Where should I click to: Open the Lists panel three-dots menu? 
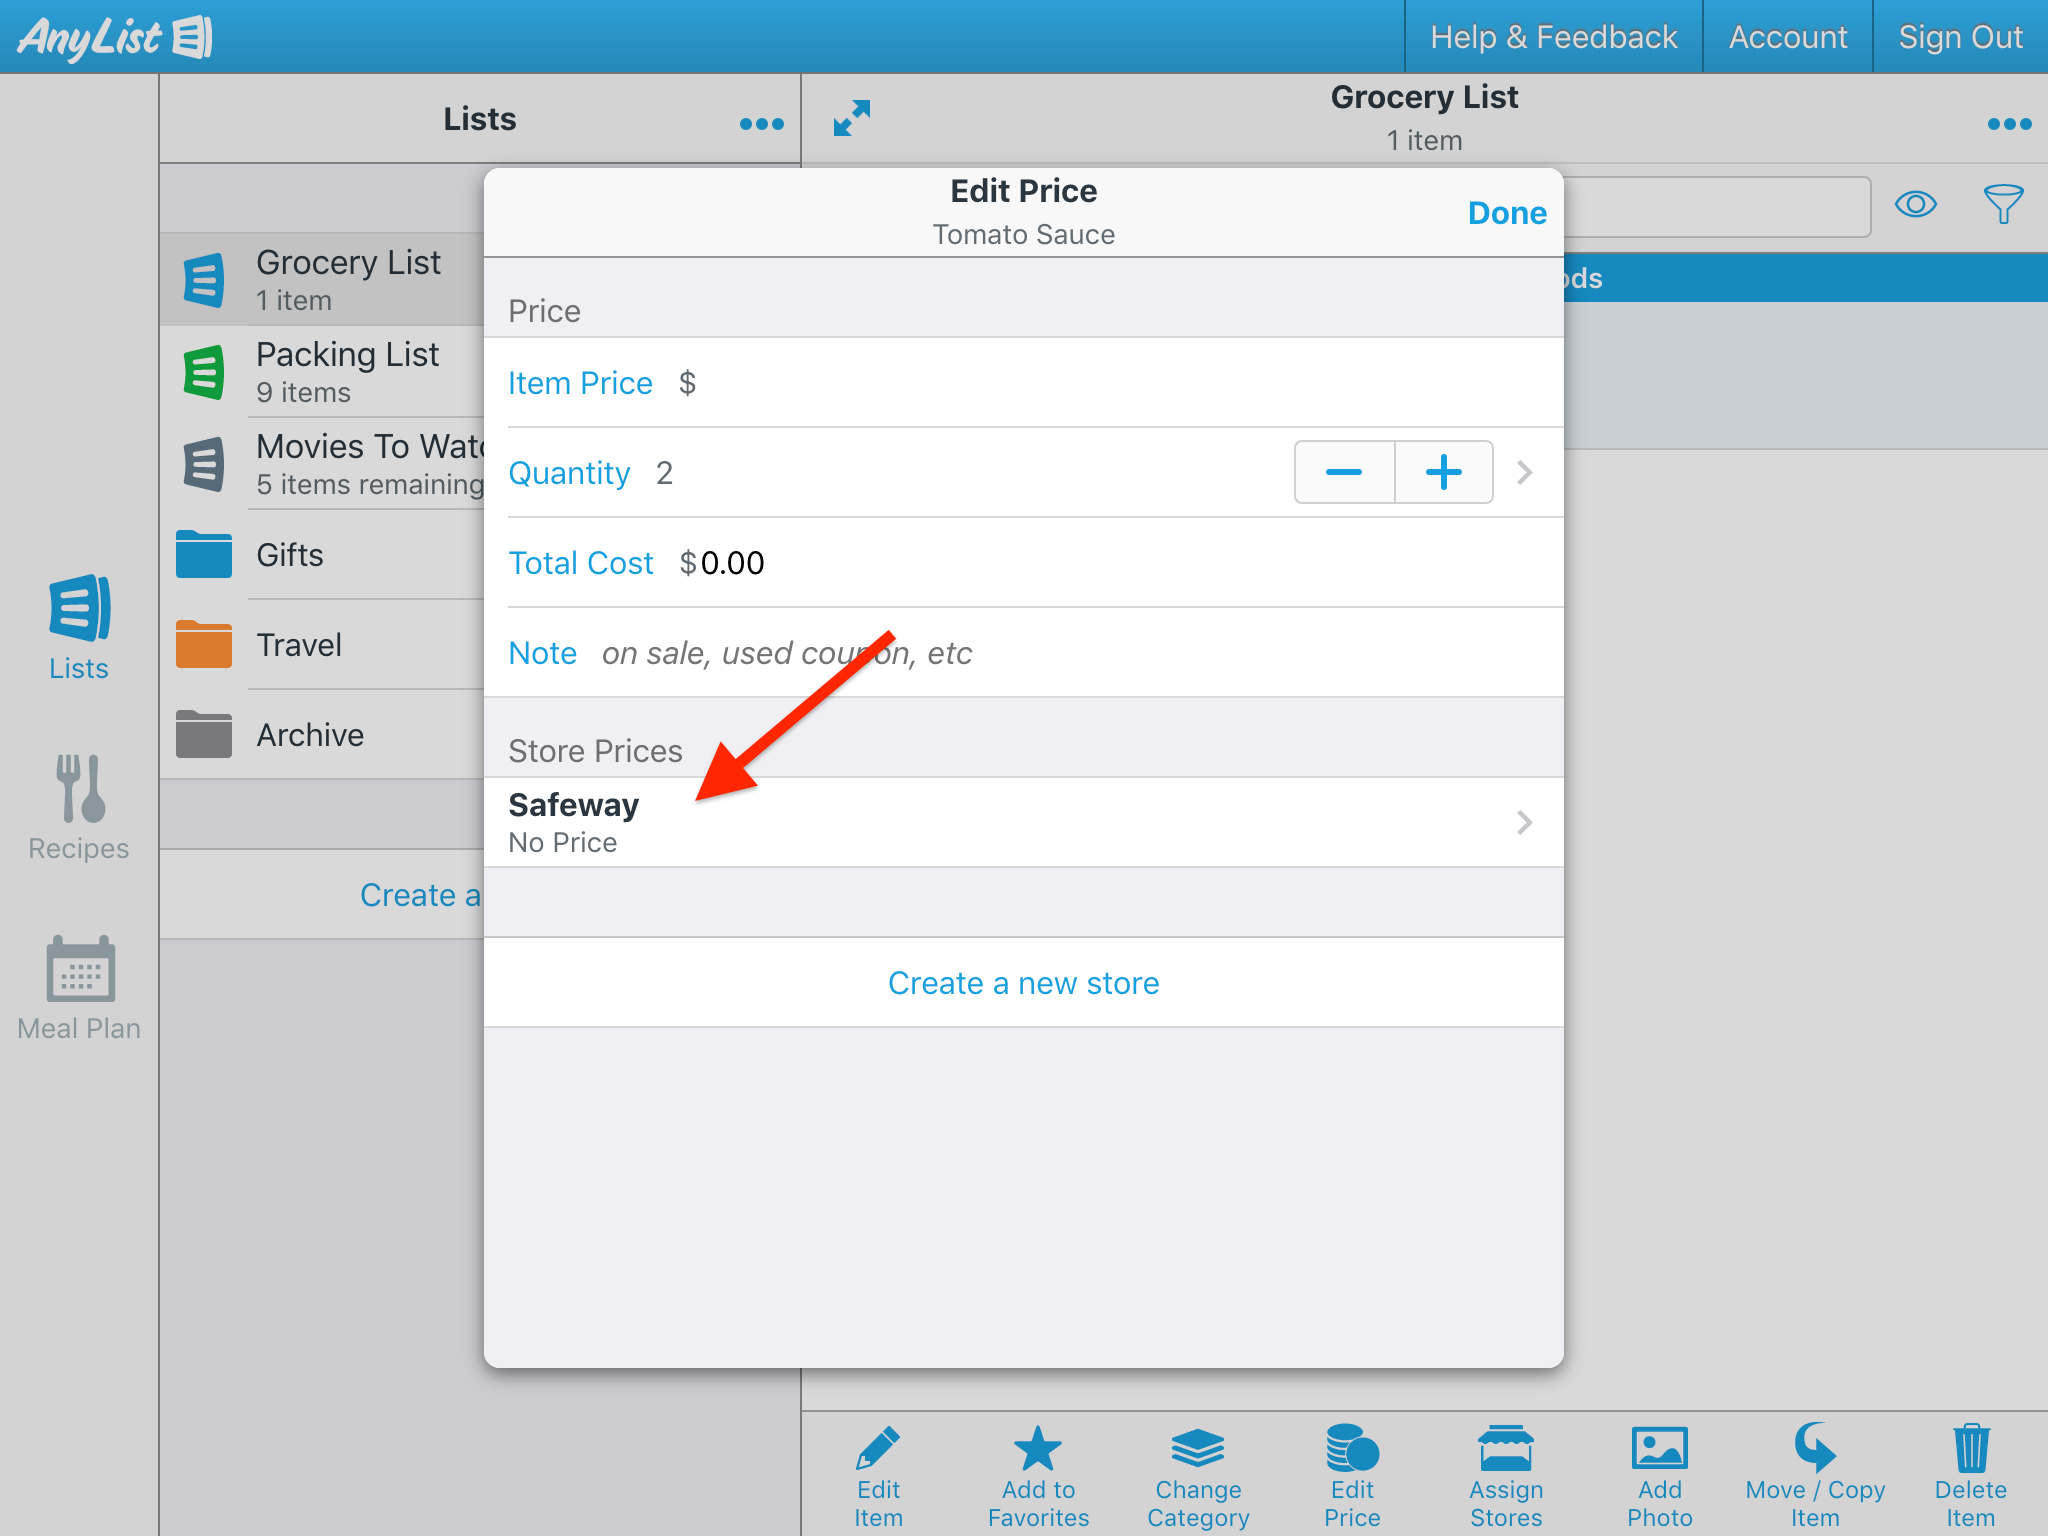pyautogui.click(x=761, y=124)
